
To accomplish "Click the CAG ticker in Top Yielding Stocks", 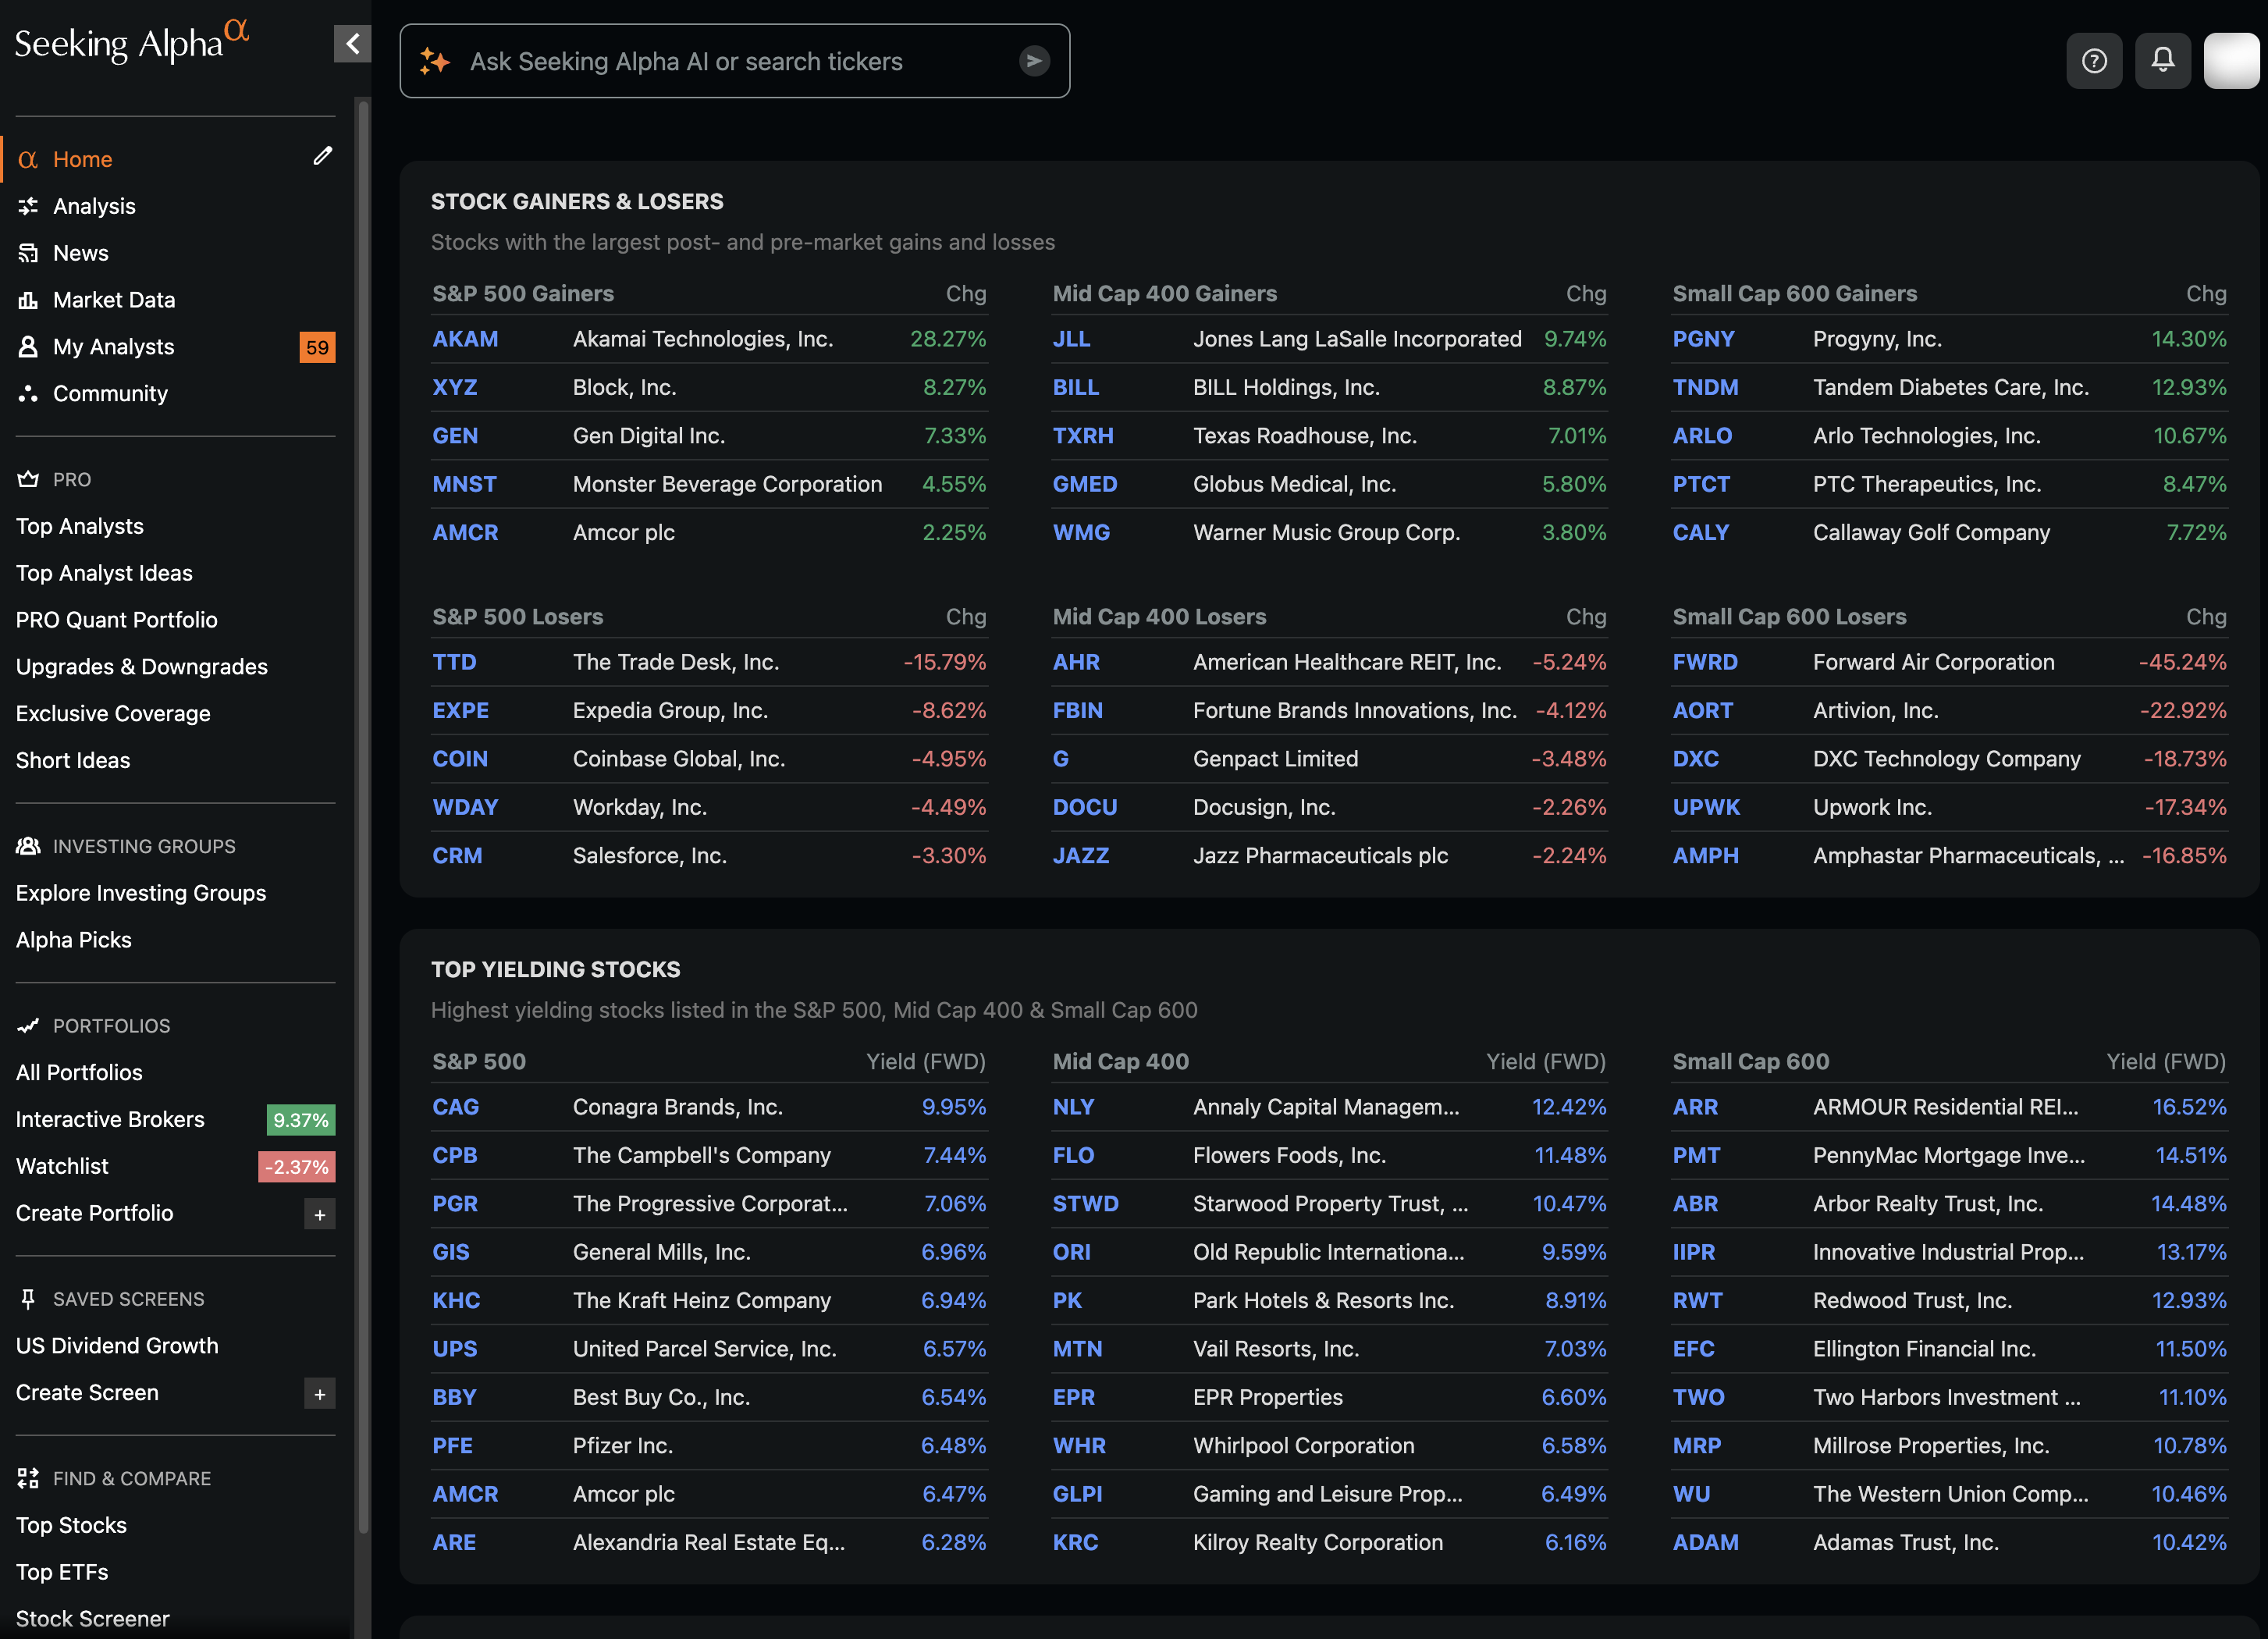I will tap(455, 1107).
